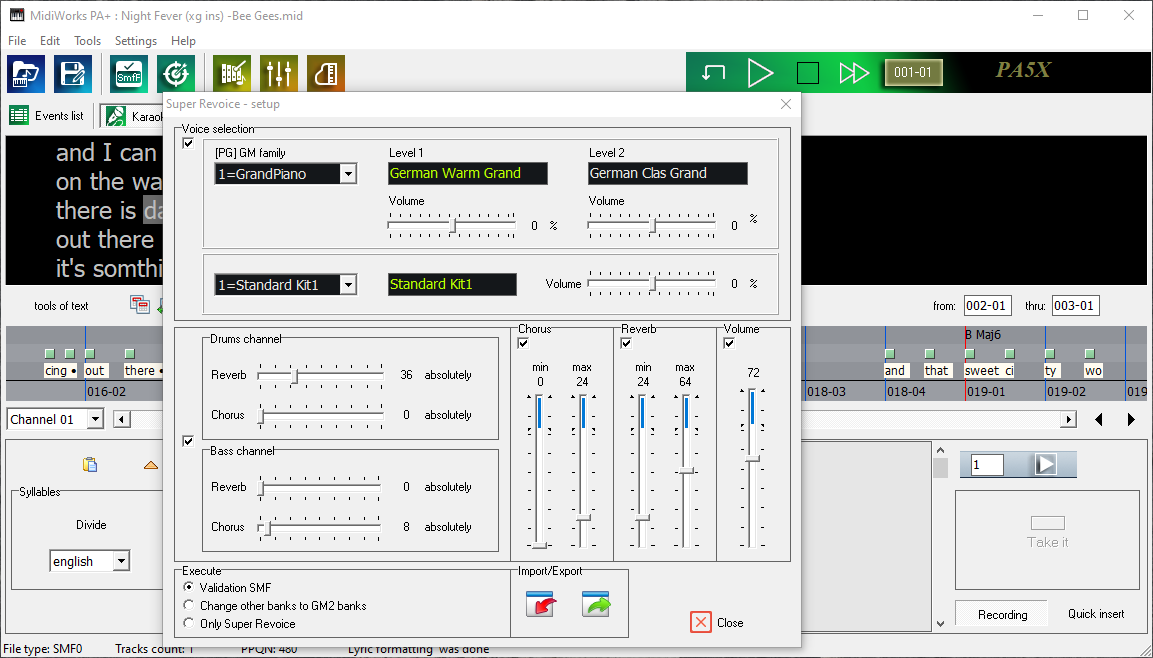Image resolution: width=1153 pixels, height=658 pixels.
Task: Click the save file toolbar icon
Action: coord(73,73)
